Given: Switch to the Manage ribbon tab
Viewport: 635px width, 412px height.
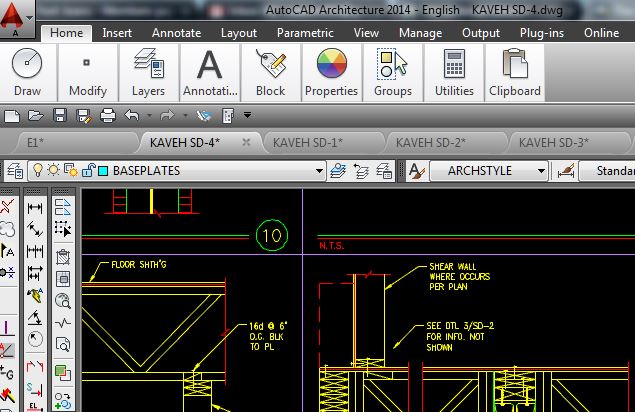Looking at the screenshot, I should 420,33.
